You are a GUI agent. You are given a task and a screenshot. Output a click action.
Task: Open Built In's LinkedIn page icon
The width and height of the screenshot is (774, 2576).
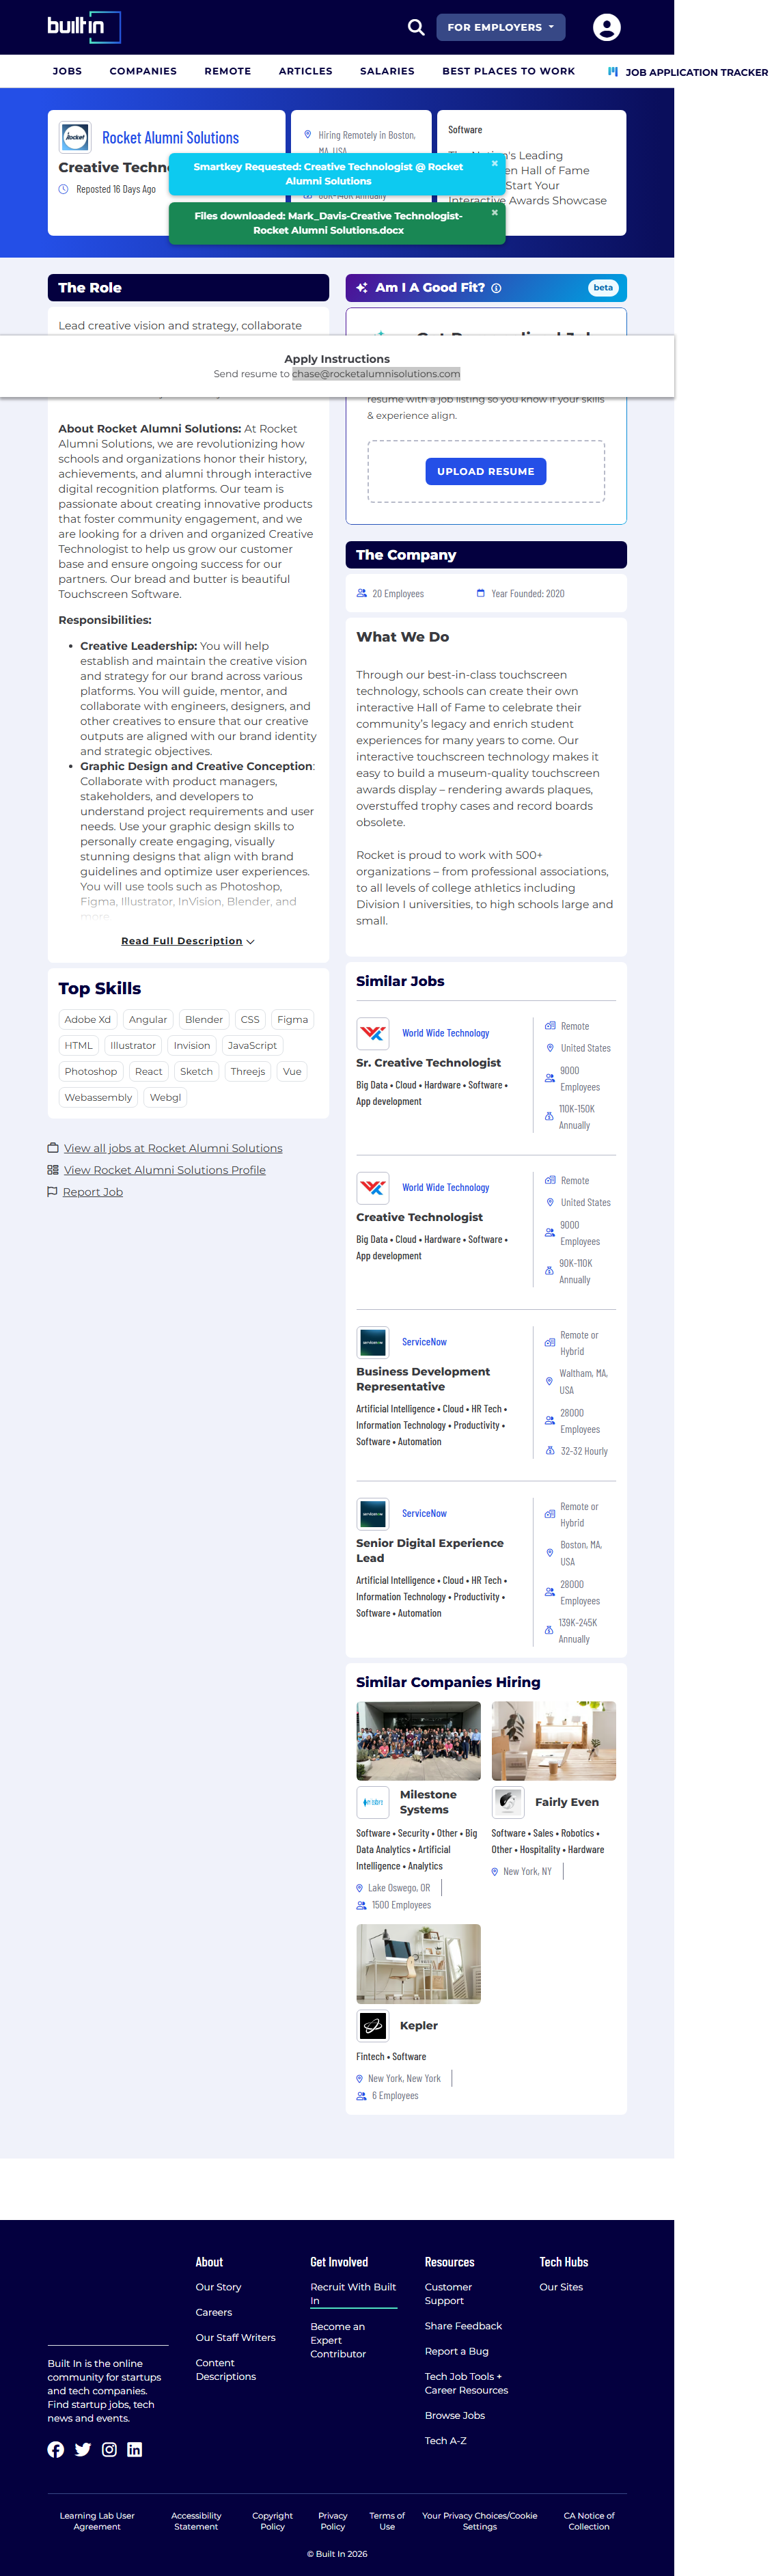(x=135, y=2449)
